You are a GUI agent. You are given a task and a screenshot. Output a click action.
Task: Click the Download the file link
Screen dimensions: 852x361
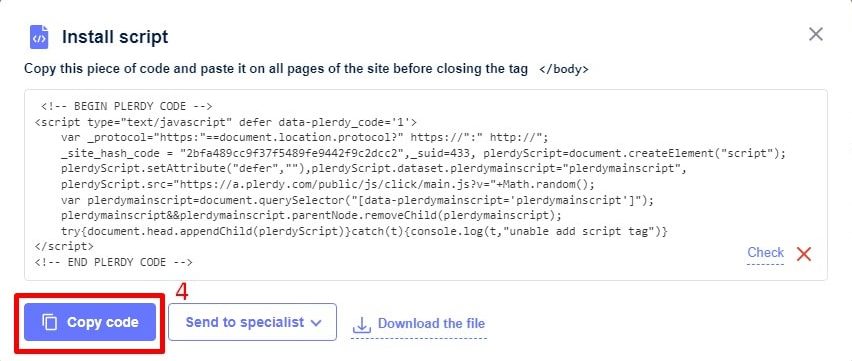[x=431, y=323]
